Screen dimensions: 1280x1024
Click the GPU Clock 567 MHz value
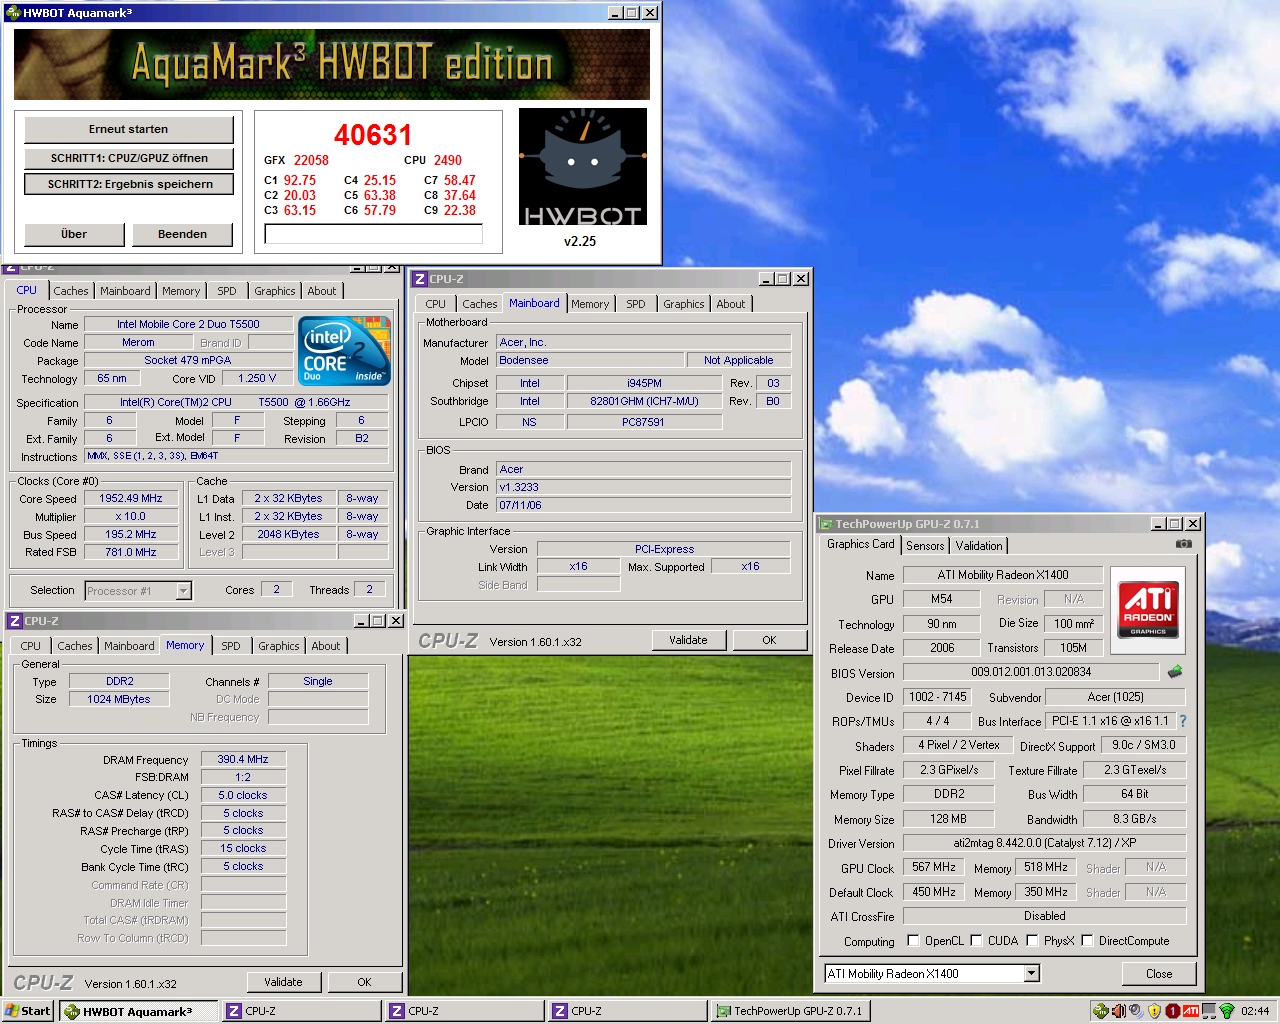(x=934, y=867)
